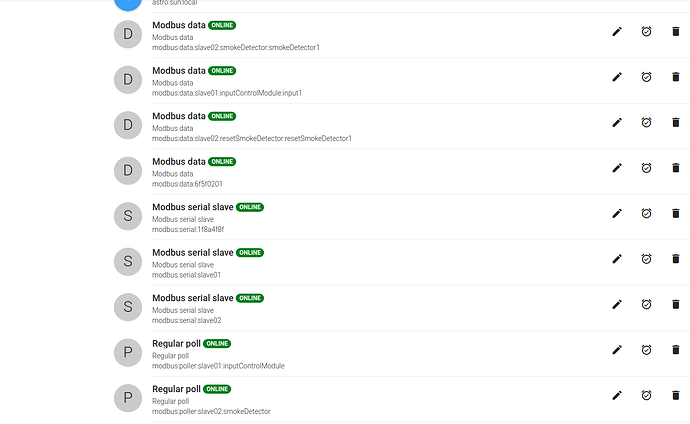Delete the Regular poll smokeDetector thing
This screenshot has width=690, height=424.
pyautogui.click(x=675, y=395)
